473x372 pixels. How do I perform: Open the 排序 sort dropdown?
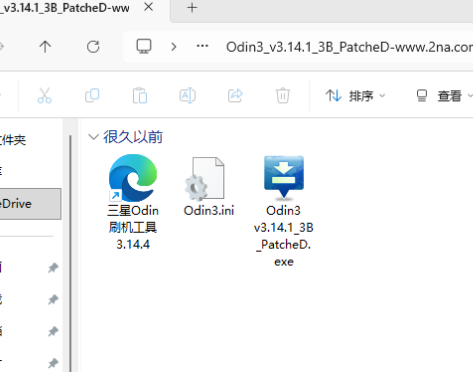click(x=355, y=96)
